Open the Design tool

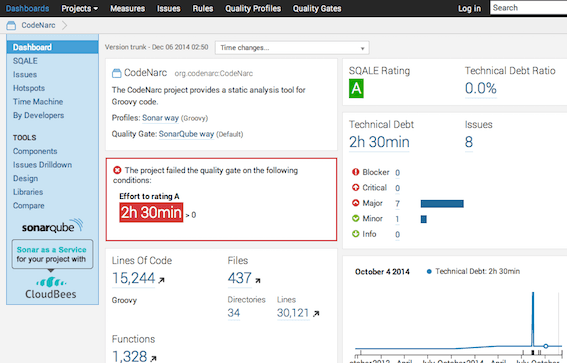click(25, 179)
